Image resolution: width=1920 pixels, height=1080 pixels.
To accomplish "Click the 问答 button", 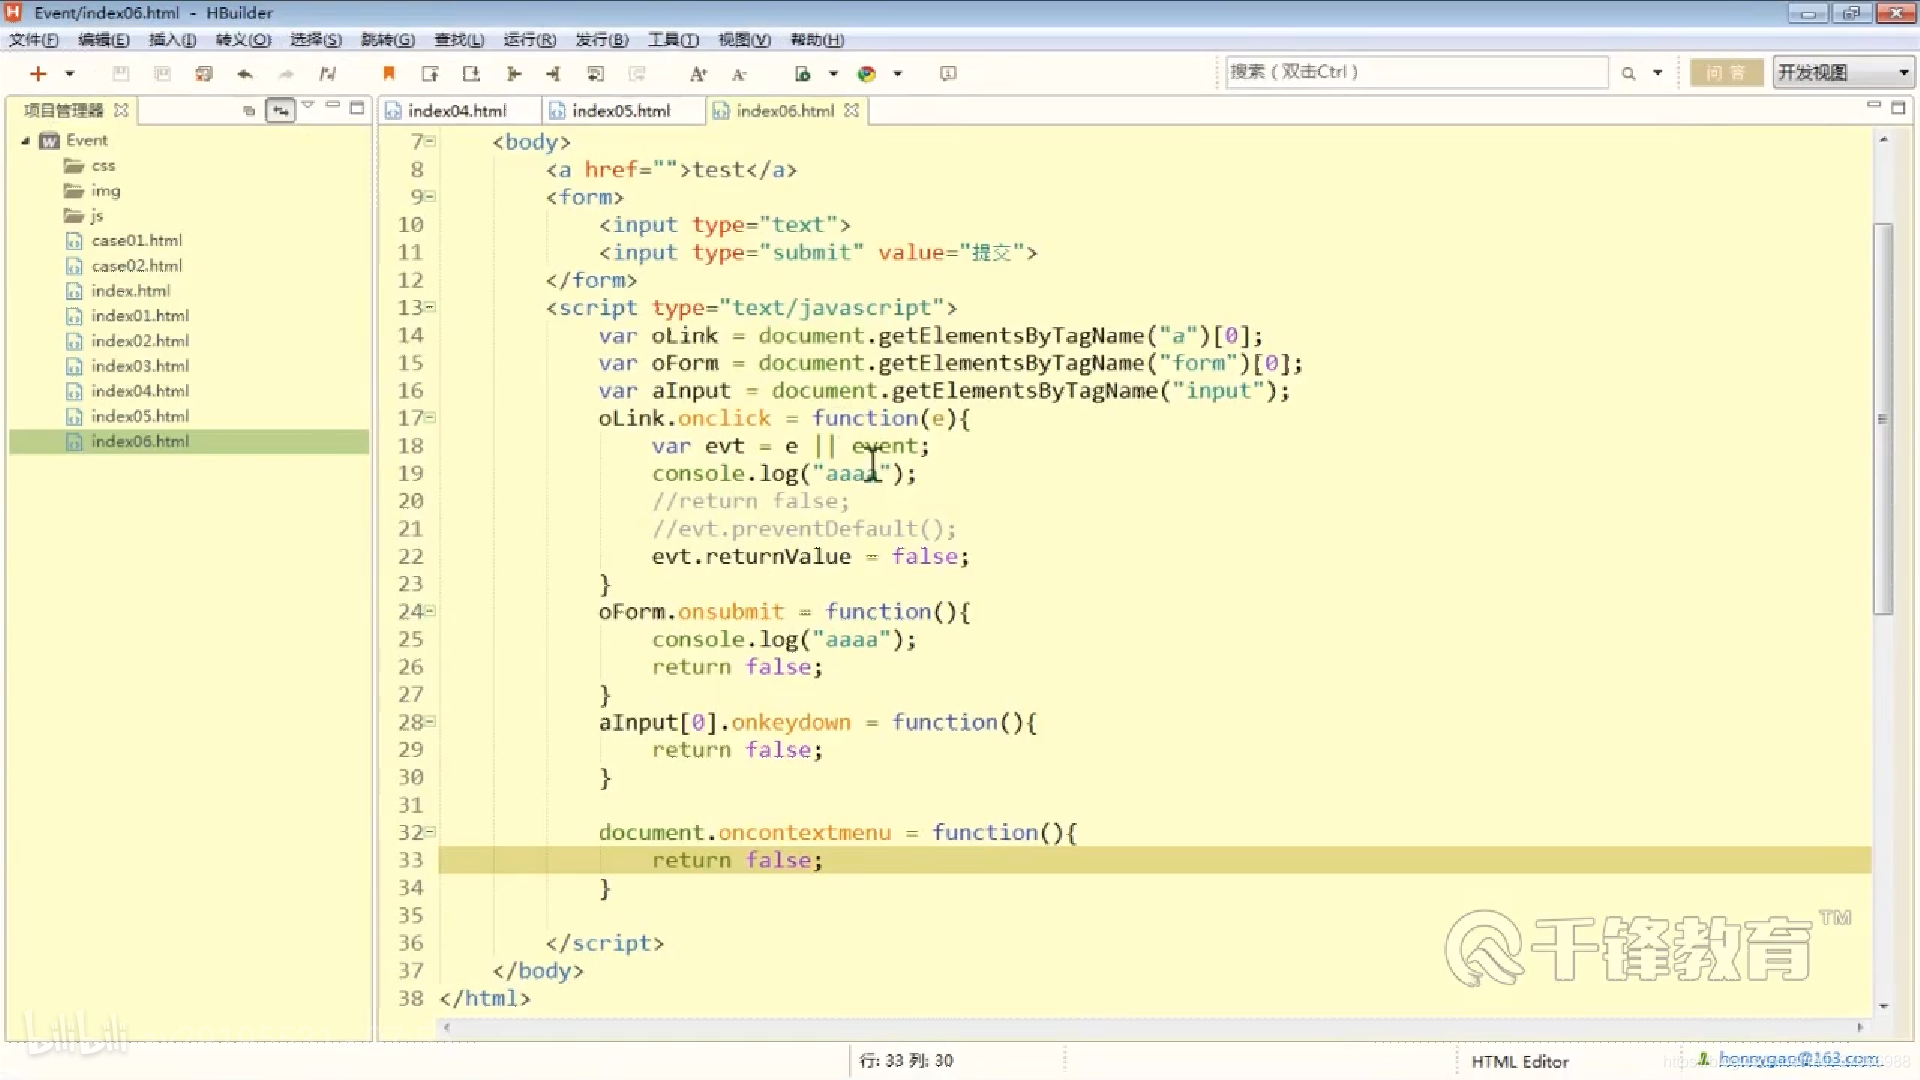I will pyautogui.click(x=1726, y=72).
